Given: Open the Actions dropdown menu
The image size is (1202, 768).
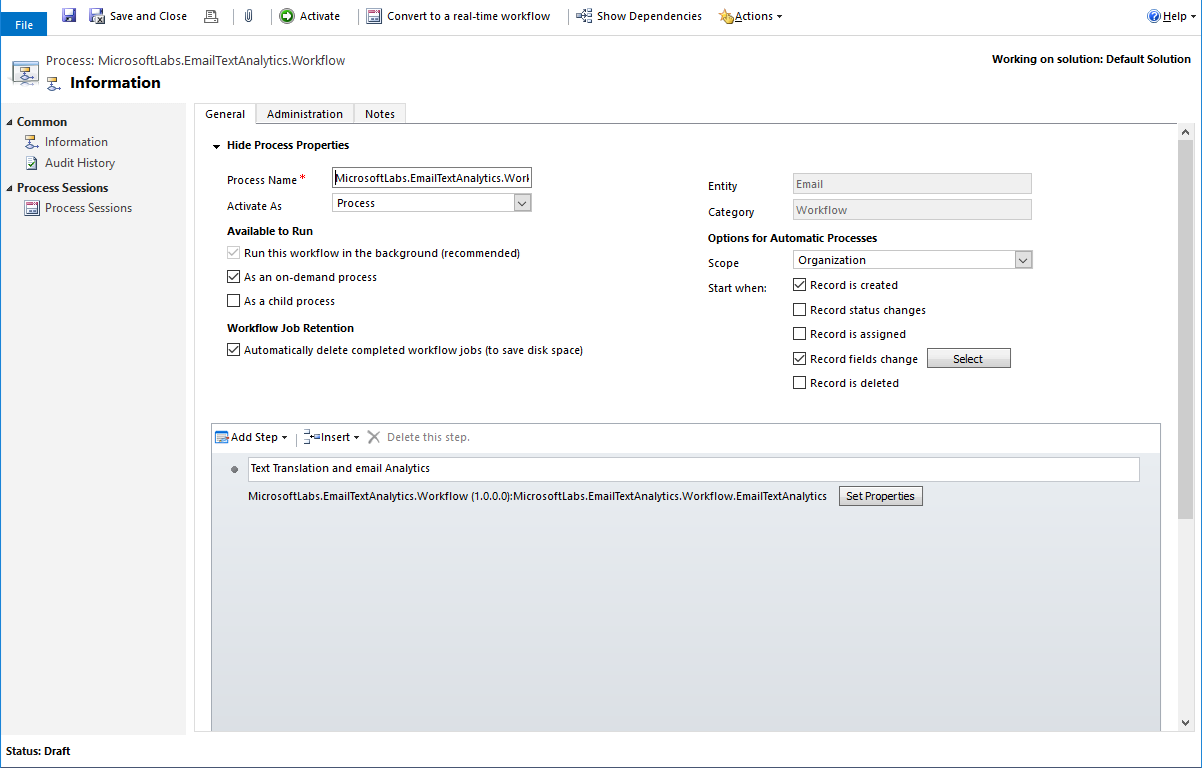Looking at the screenshot, I should click(x=757, y=16).
